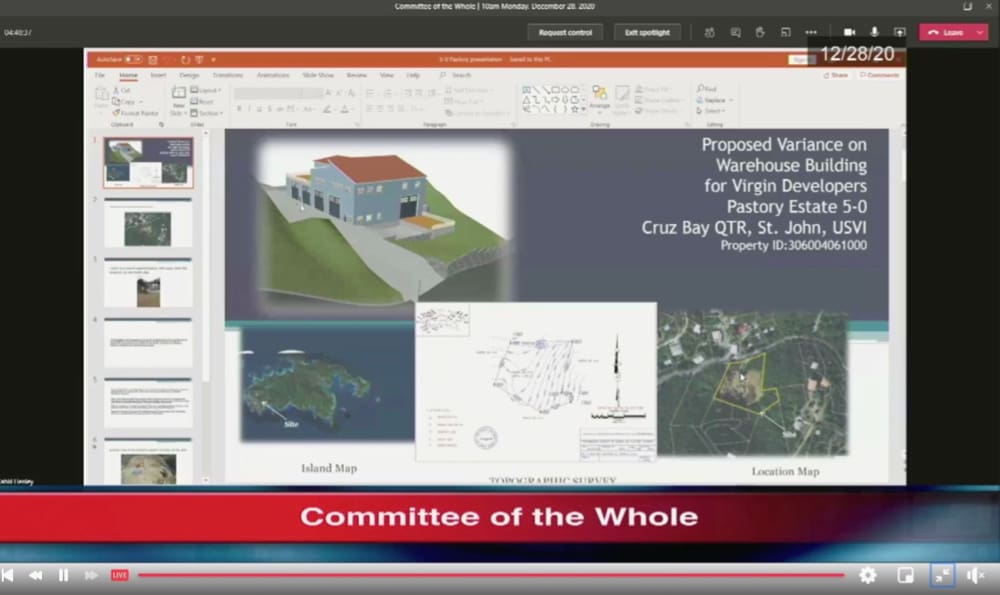
Task: Leave the Teams meeting
Action: [946, 33]
